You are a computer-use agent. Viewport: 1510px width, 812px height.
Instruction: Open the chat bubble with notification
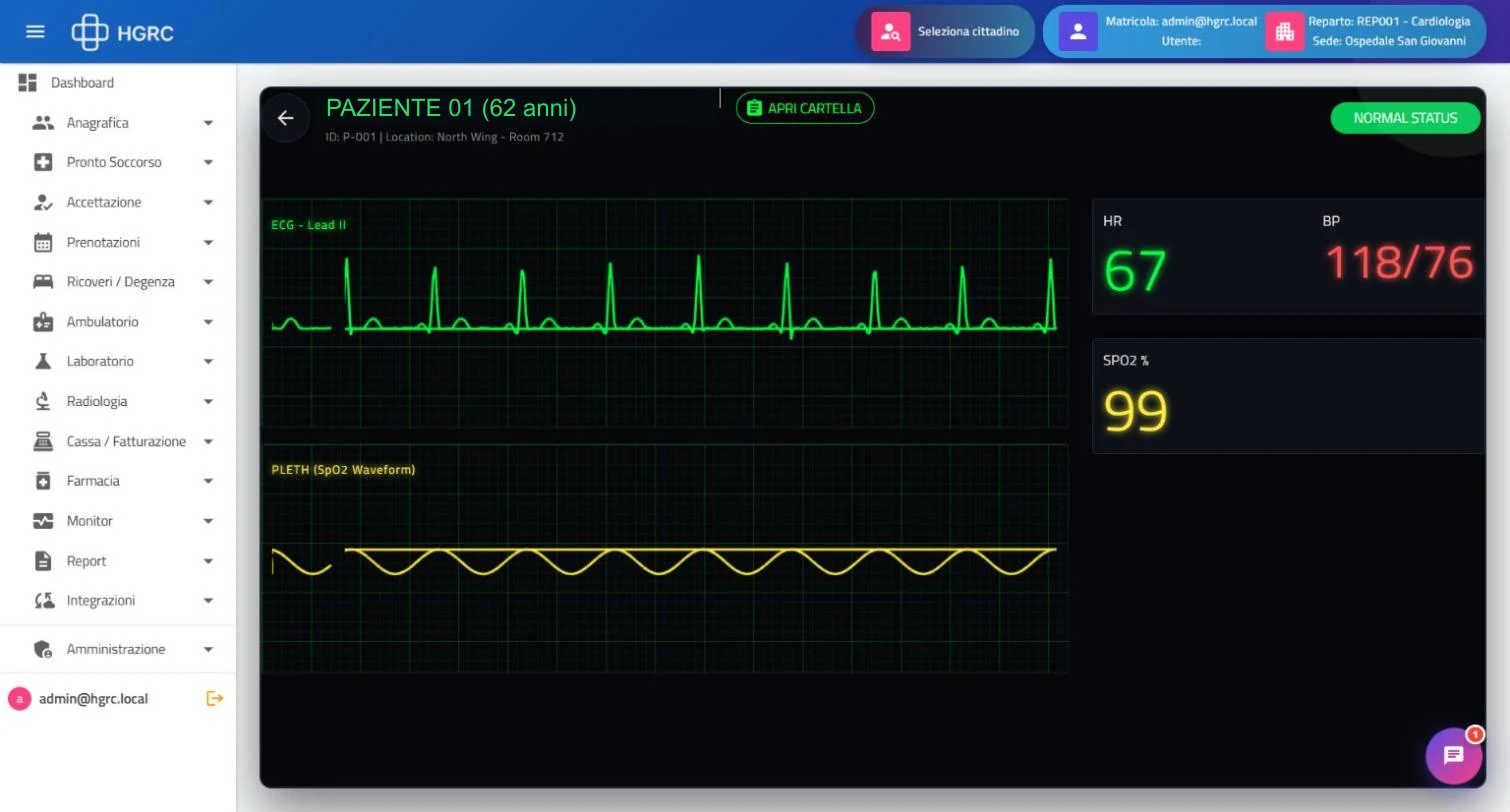[1454, 755]
